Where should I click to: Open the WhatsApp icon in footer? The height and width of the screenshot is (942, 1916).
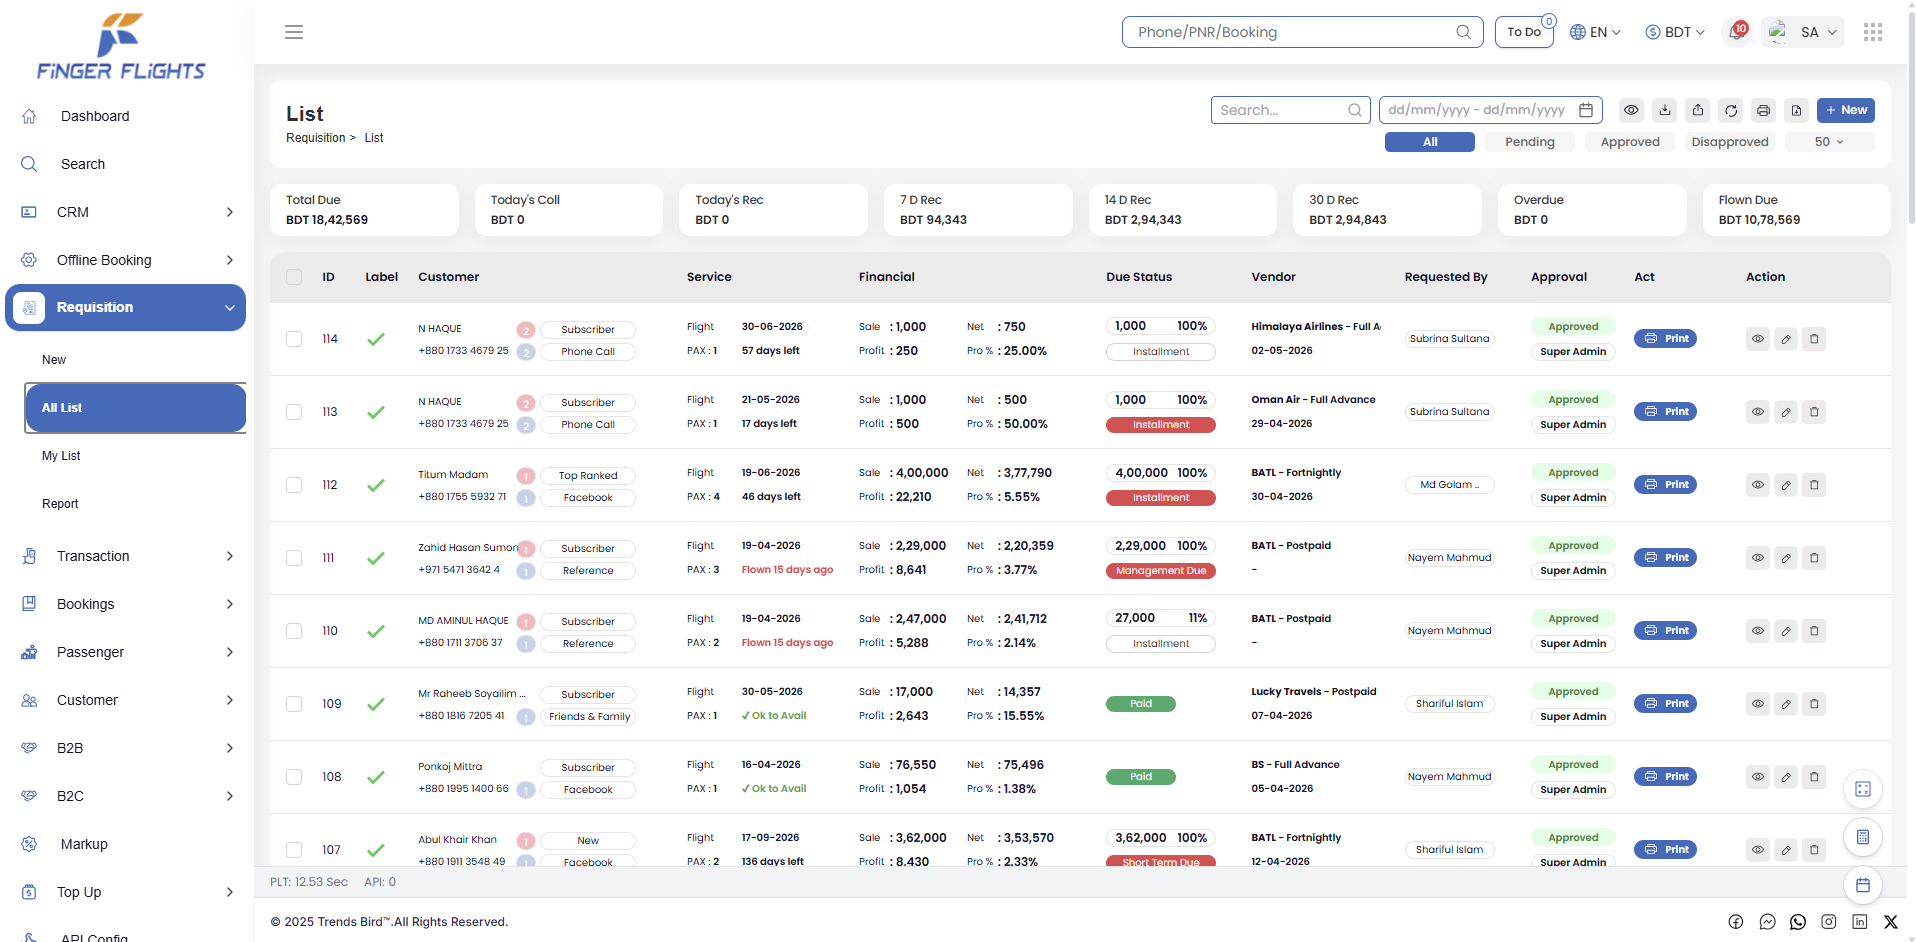point(1798,922)
